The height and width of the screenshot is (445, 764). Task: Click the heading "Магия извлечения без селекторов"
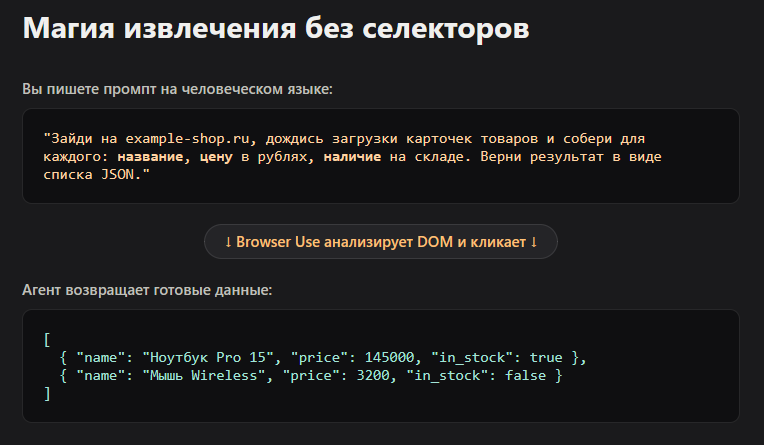[x=276, y=28]
